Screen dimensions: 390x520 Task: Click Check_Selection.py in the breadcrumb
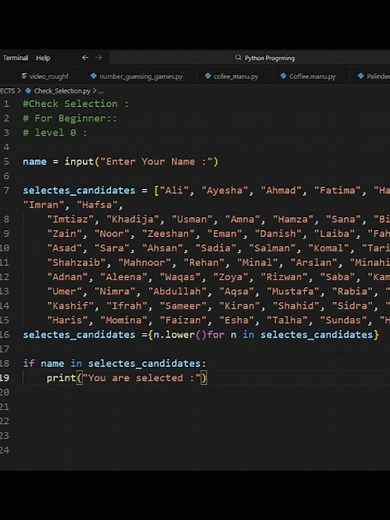62,91
